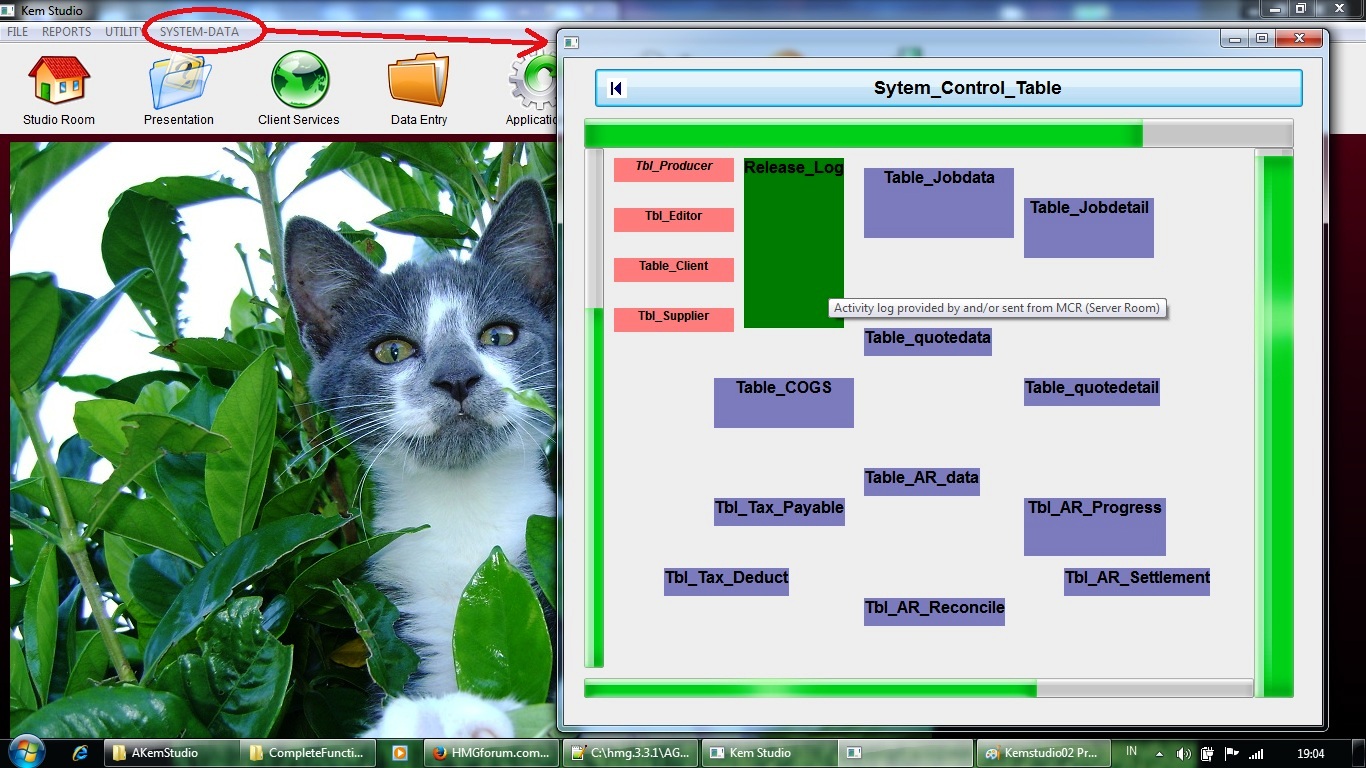The height and width of the screenshot is (768, 1366).
Task: Open Client Services globe icon
Action: 299,81
